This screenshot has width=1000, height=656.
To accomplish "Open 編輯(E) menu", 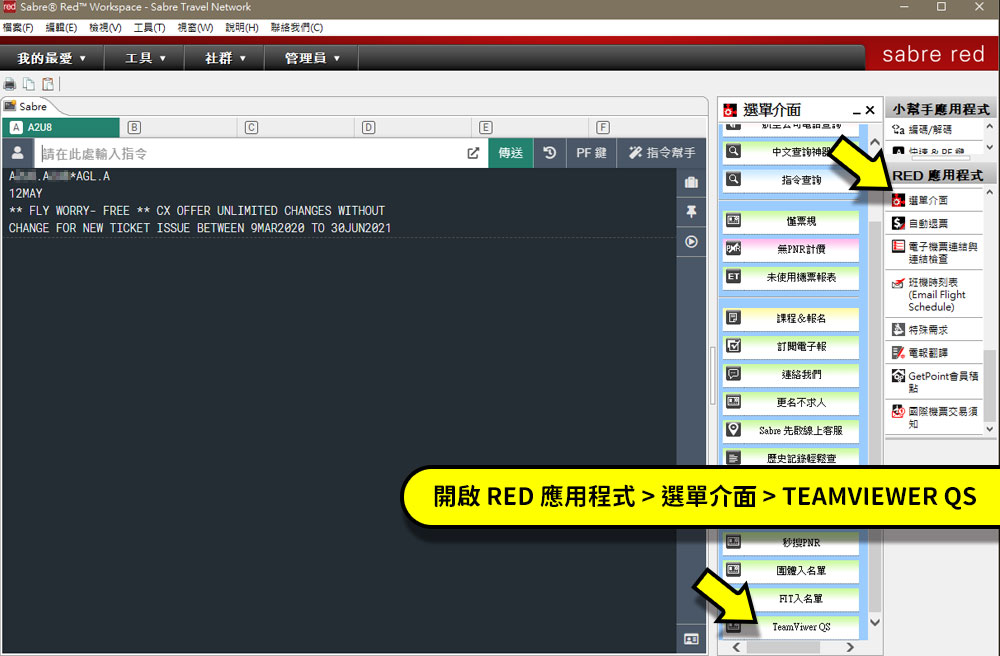I will pos(61,27).
